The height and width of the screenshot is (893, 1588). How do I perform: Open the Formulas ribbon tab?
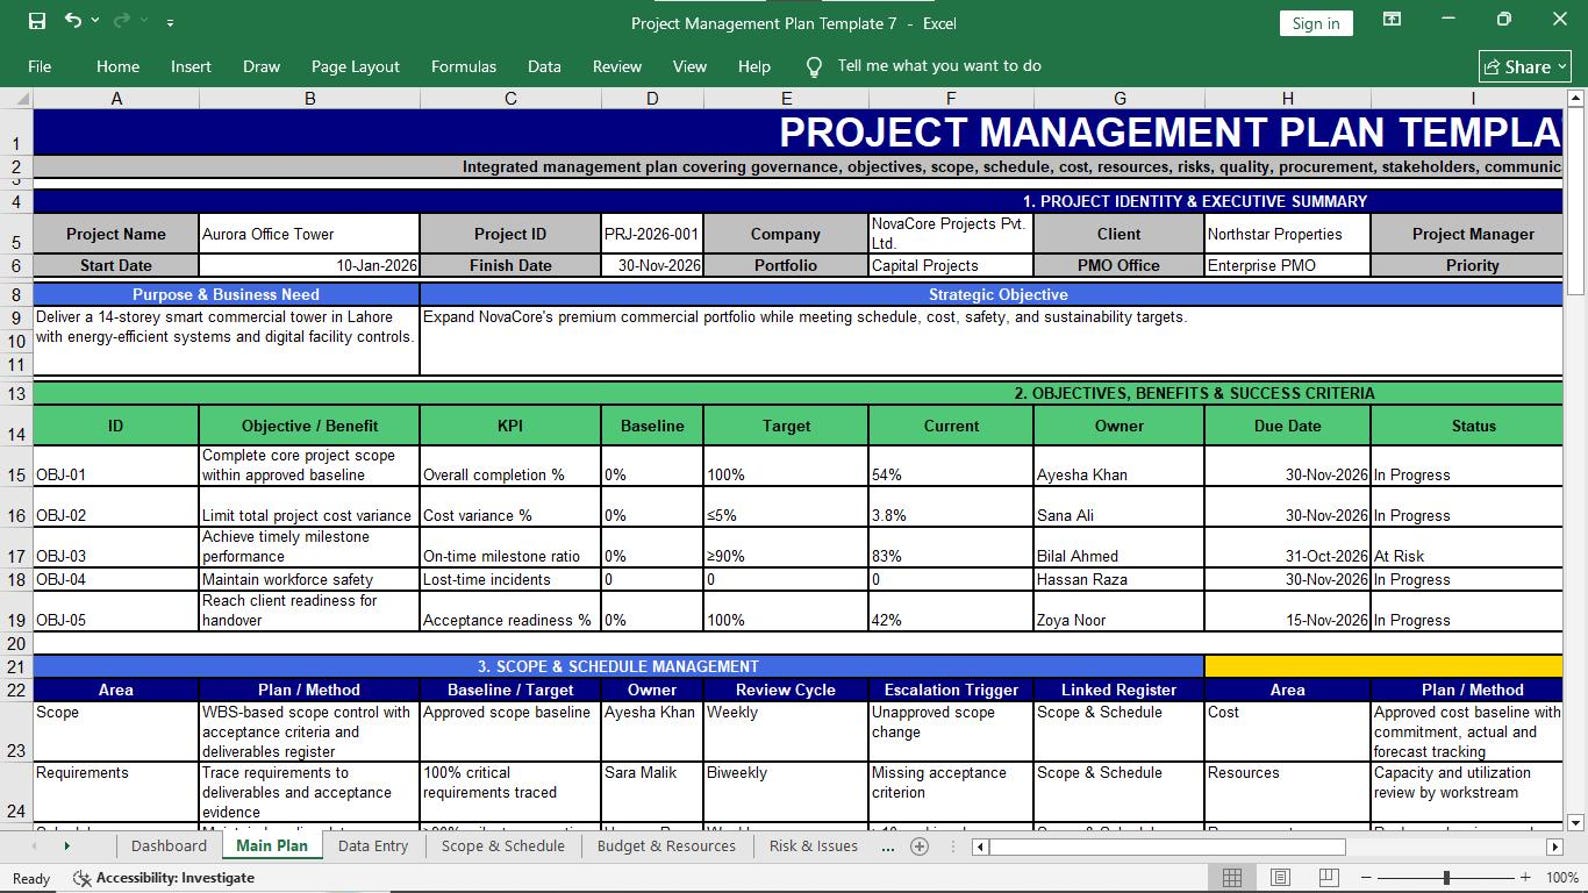463,67
